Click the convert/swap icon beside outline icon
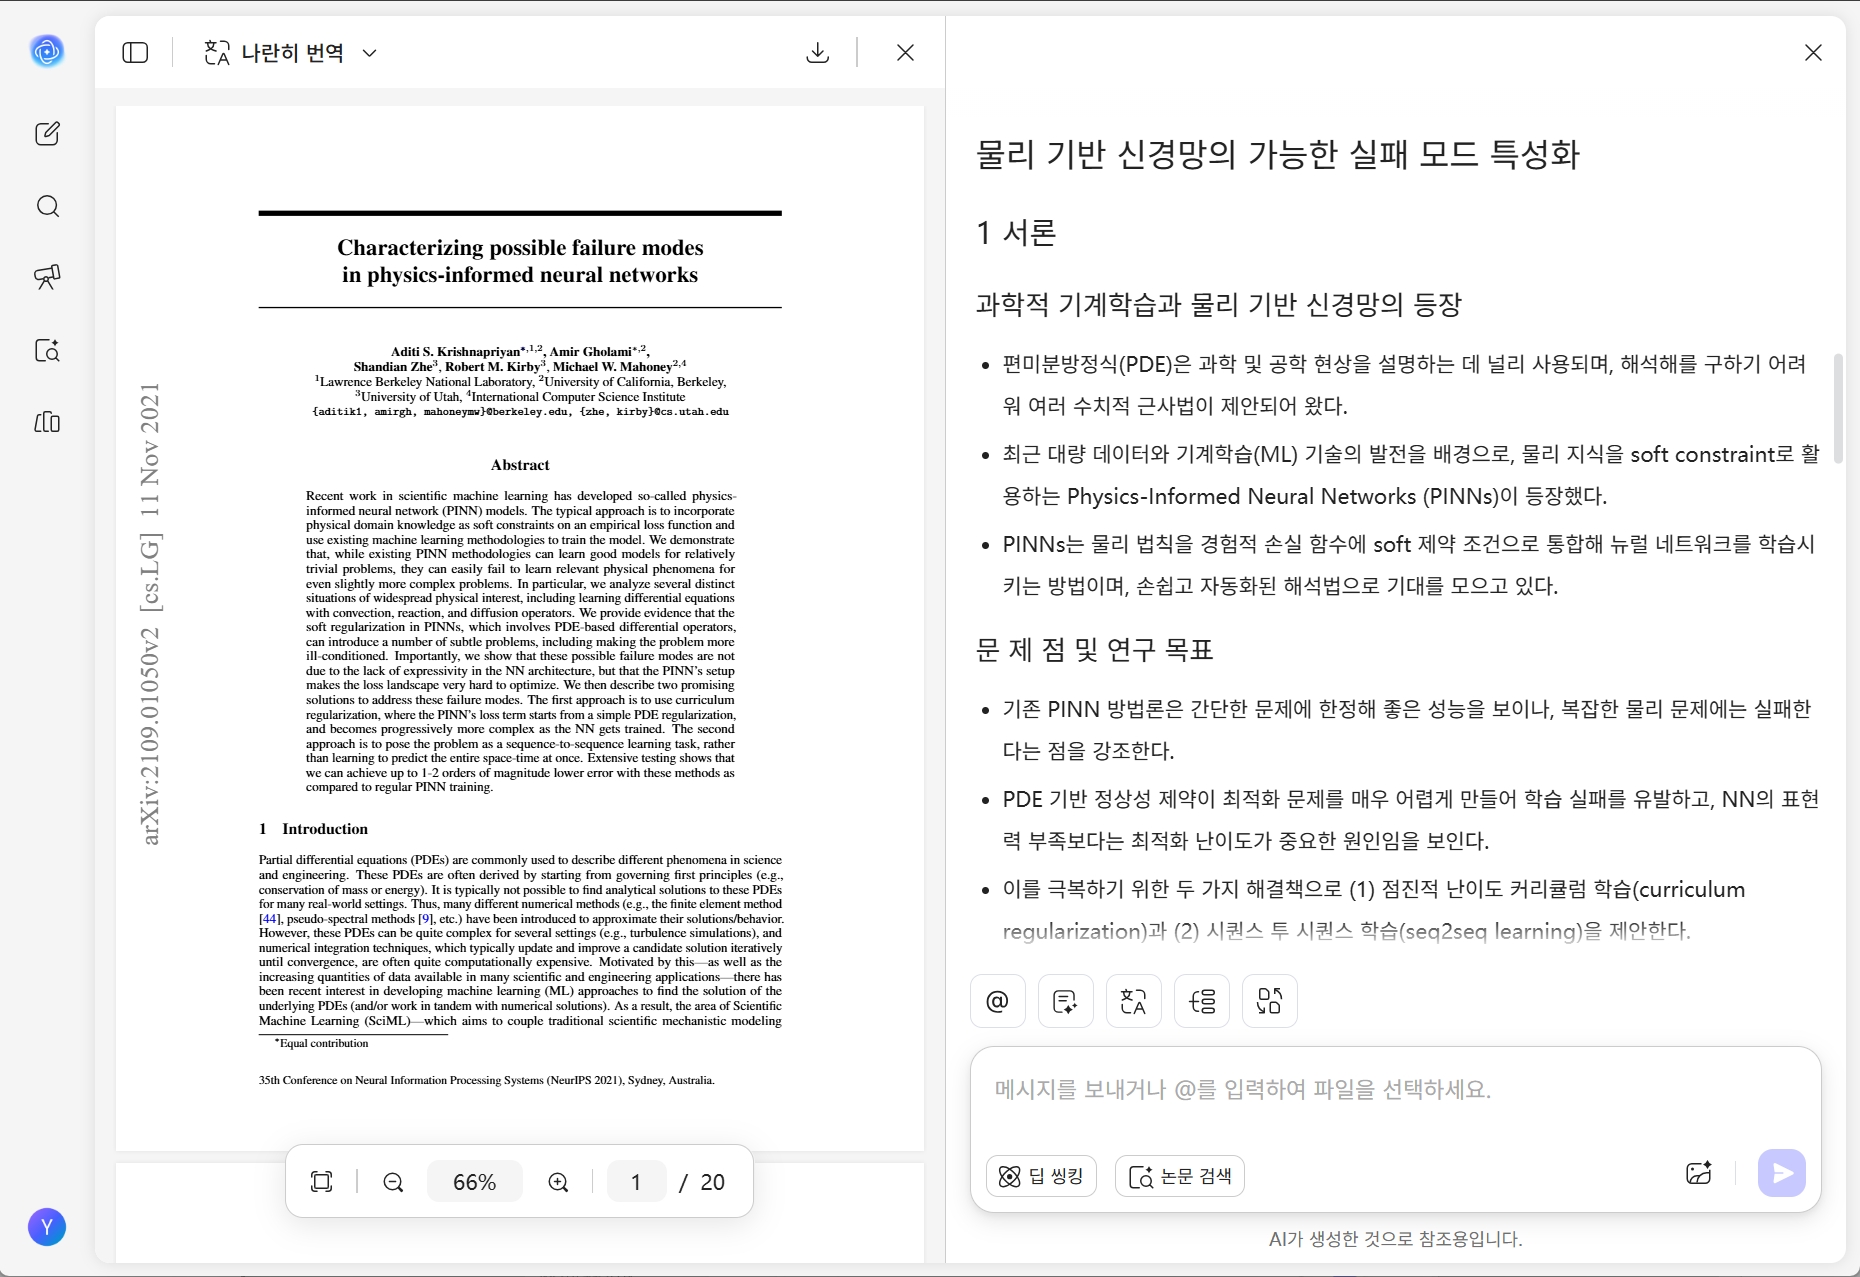This screenshot has width=1860, height=1277. point(1270,1001)
